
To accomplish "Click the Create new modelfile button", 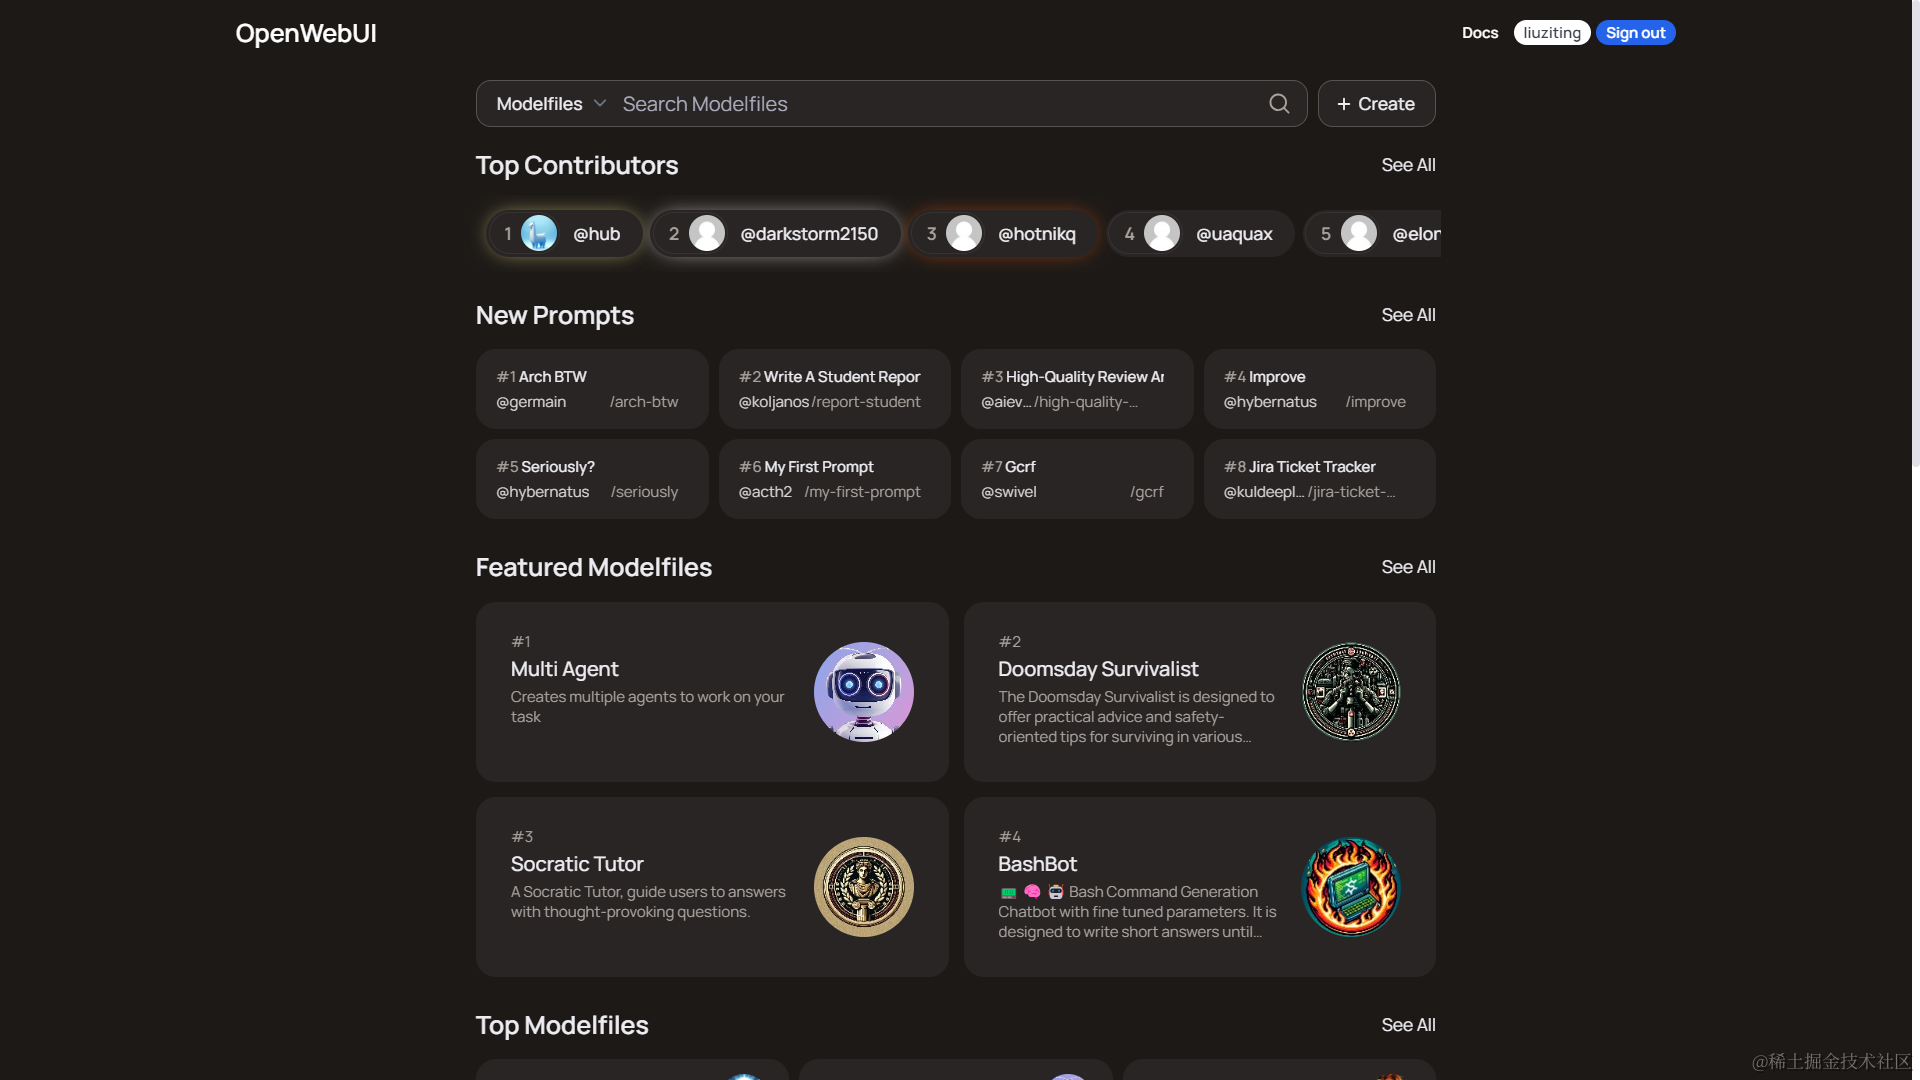I will click(1375, 103).
